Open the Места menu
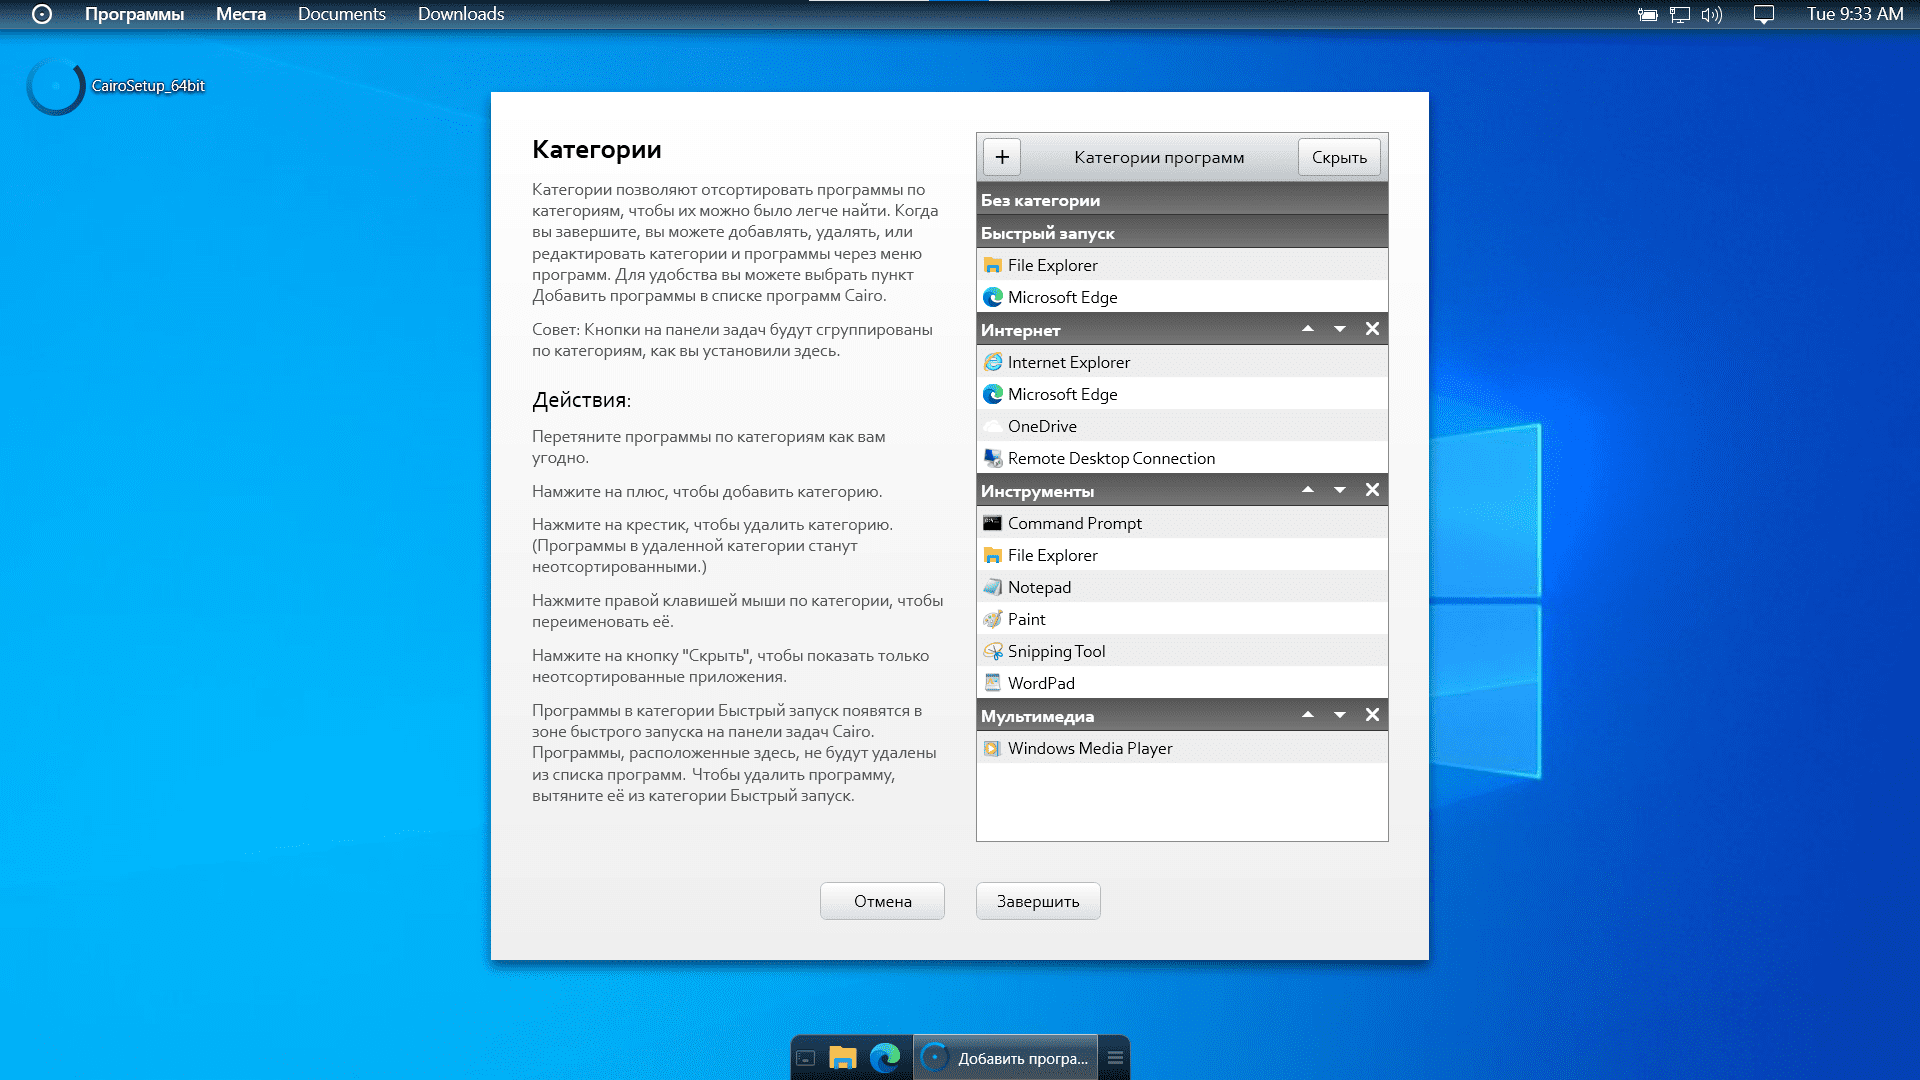The width and height of the screenshot is (1920, 1080). (241, 14)
